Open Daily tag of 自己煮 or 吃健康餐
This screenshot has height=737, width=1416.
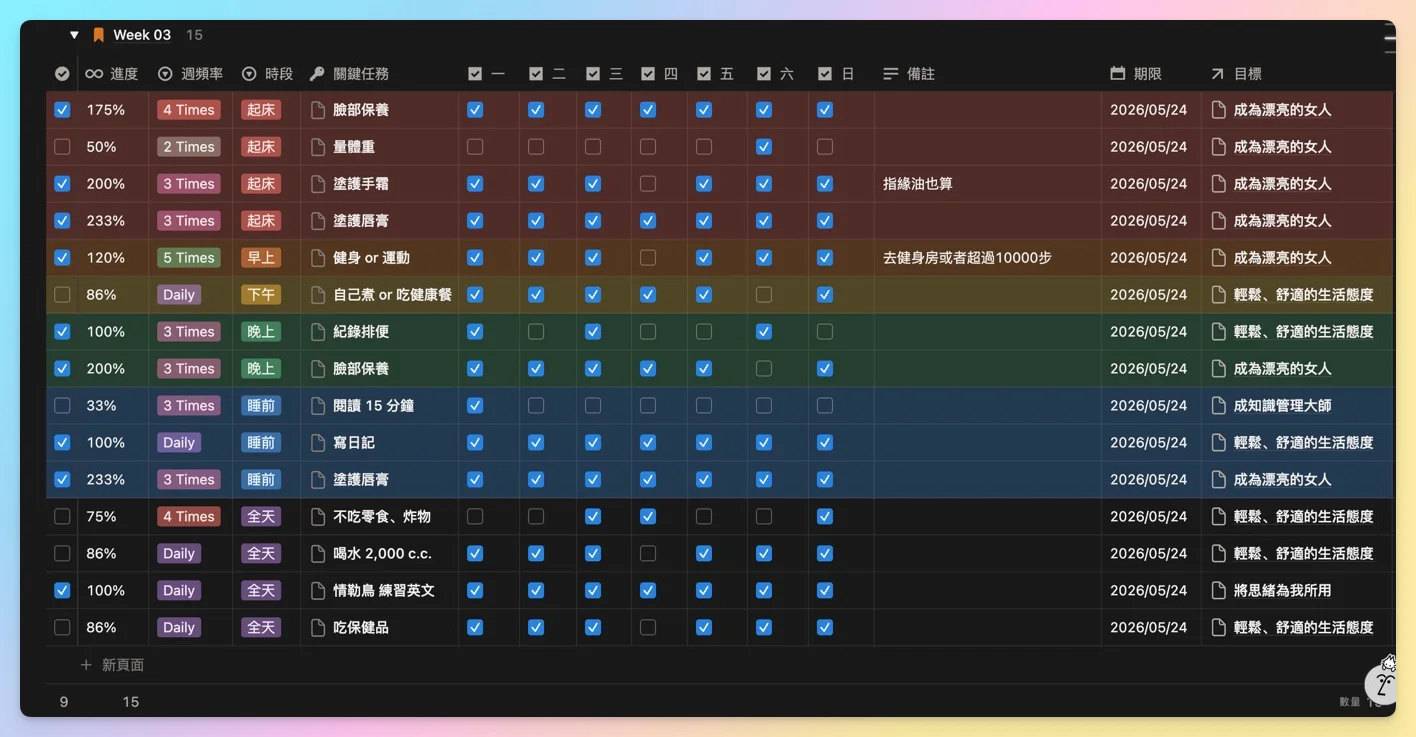pos(179,295)
